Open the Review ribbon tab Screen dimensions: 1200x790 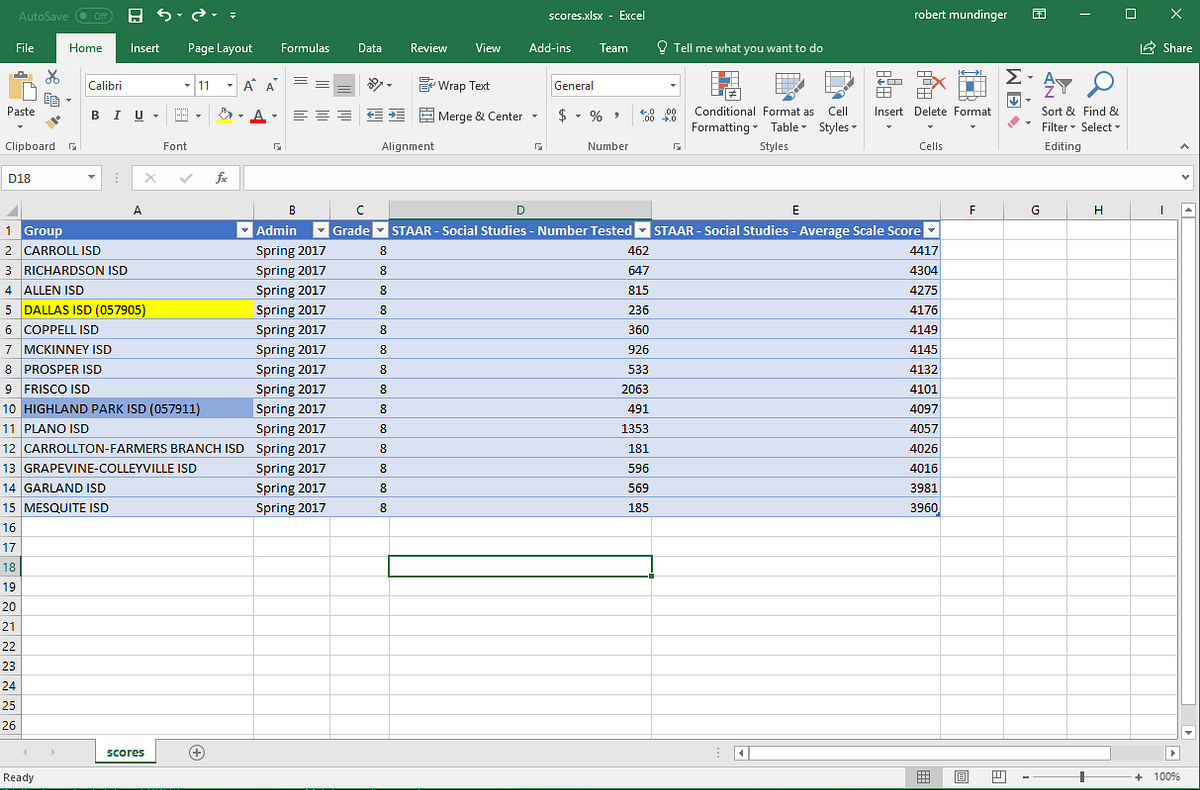(x=428, y=47)
